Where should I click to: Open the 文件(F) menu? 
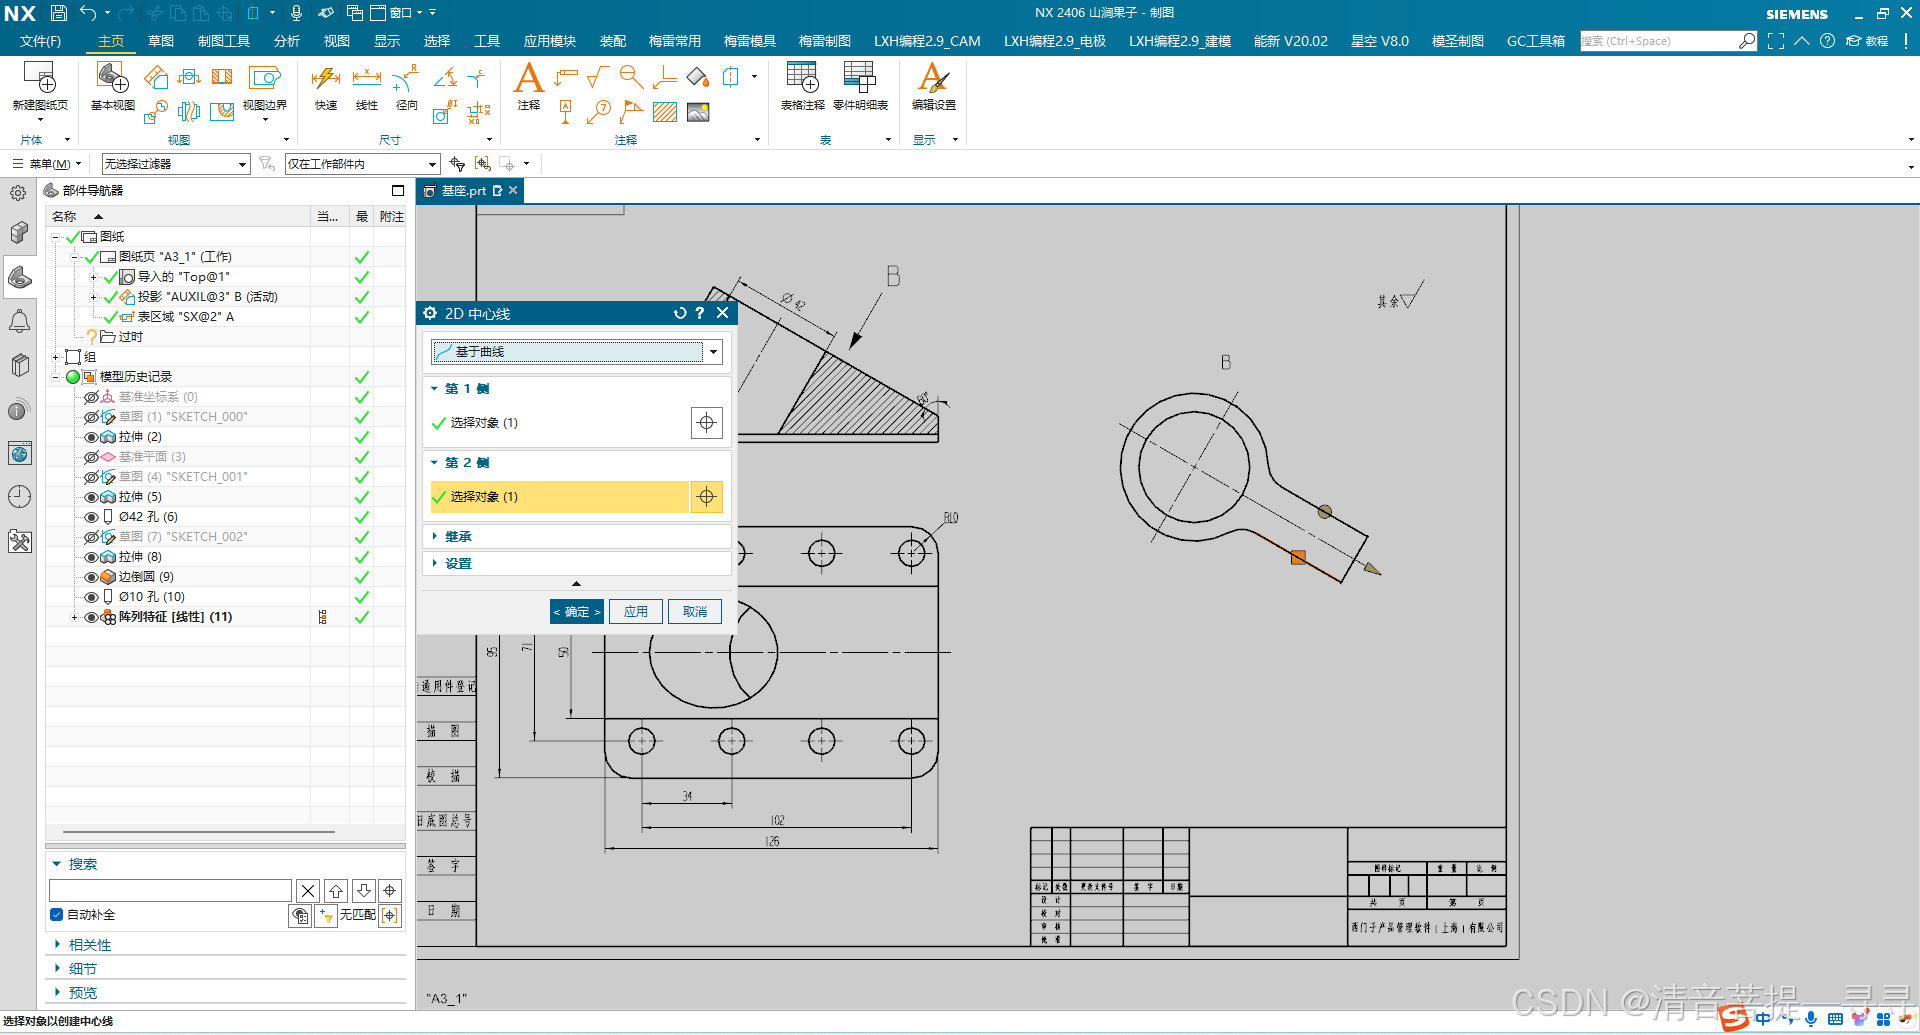point(40,41)
